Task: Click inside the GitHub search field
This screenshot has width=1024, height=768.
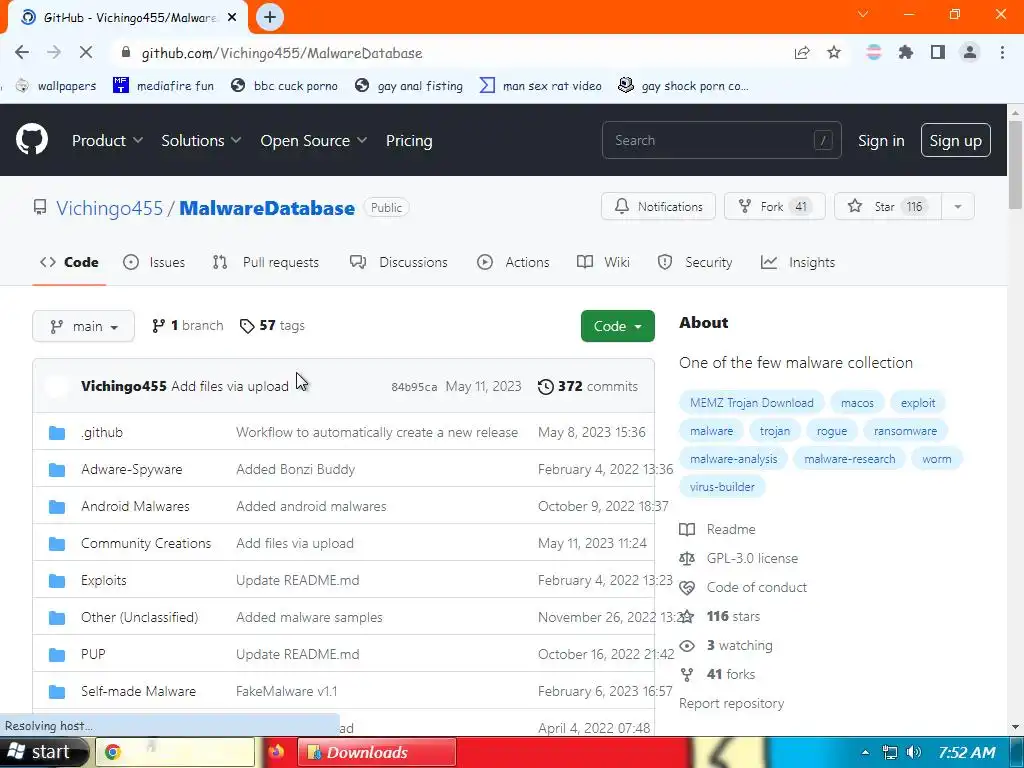Action: [x=722, y=140]
